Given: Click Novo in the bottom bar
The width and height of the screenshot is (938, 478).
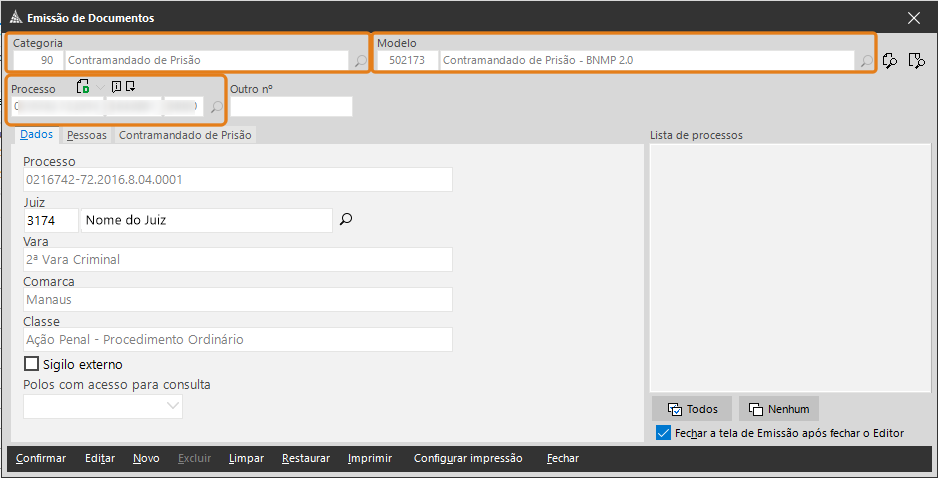Looking at the screenshot, I should pos(147,458).
